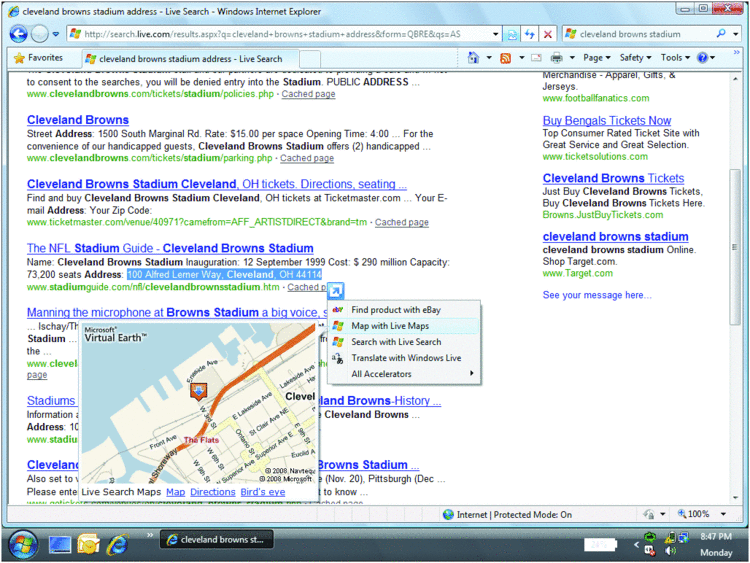Launch Internet Explorer from Quick Launch
The height and width of the screenshot is (563, 750).
(x=118, y=544)
